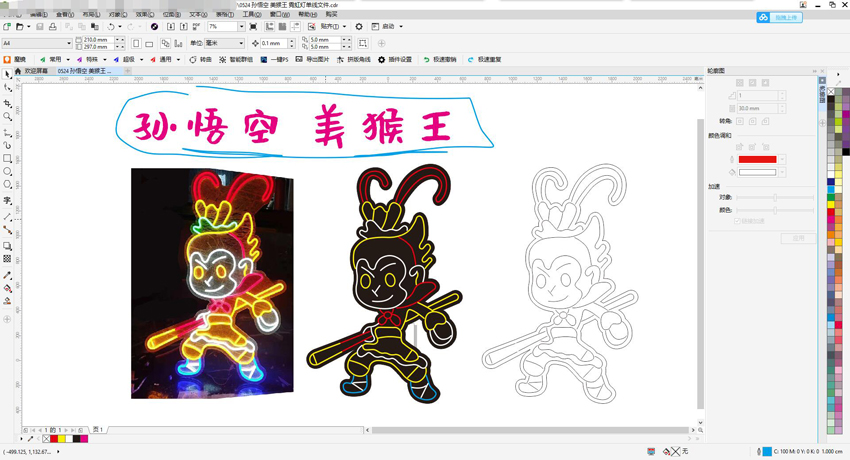The image size is (850, 460).
Task: Adjust the 颜色 acceleration slider
Action: (x=775, y=210)
